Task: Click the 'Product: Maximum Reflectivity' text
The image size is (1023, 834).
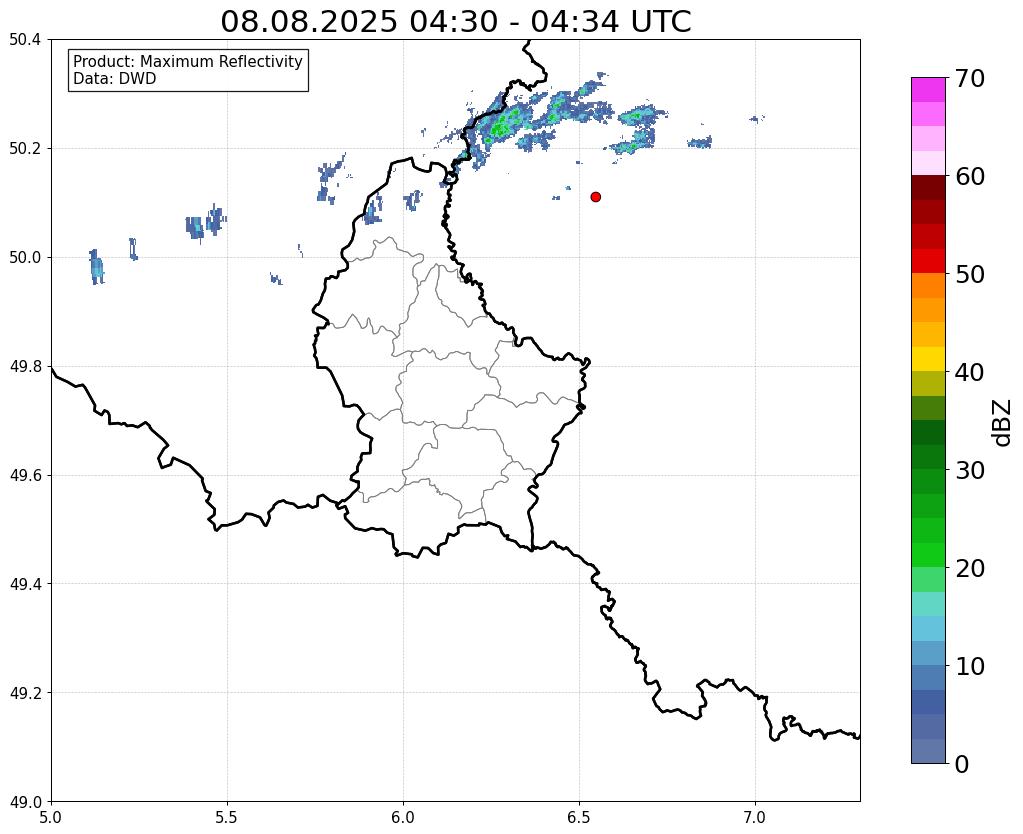Action: click(x=188, y=61)
